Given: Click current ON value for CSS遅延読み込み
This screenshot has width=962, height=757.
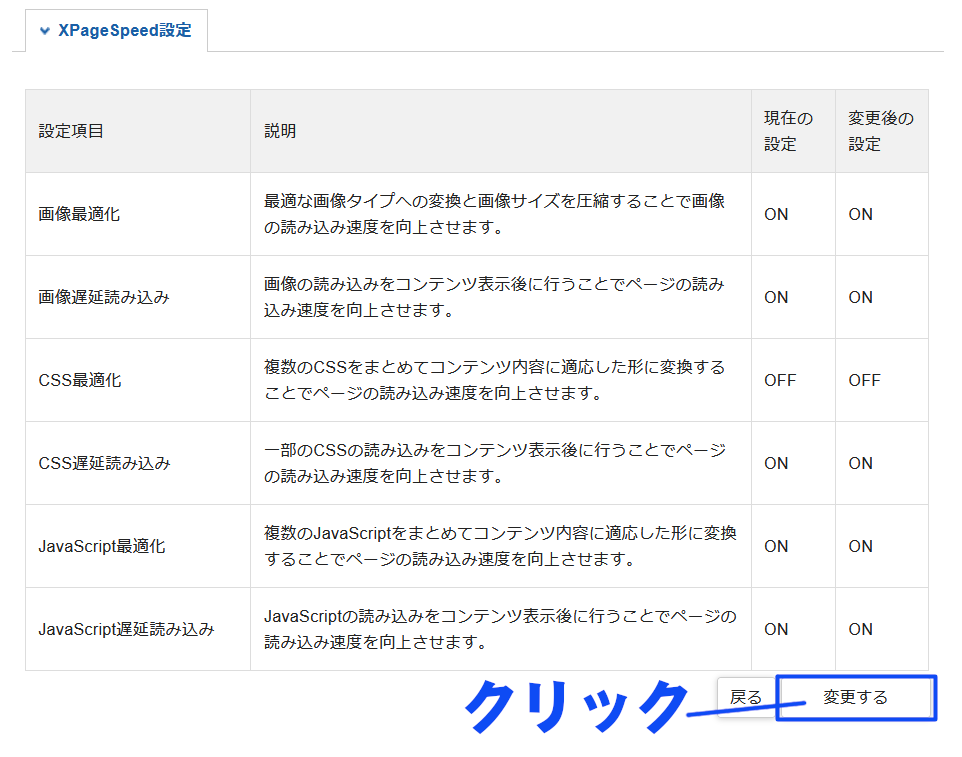Looking at the screenshot, I should 776,463.
